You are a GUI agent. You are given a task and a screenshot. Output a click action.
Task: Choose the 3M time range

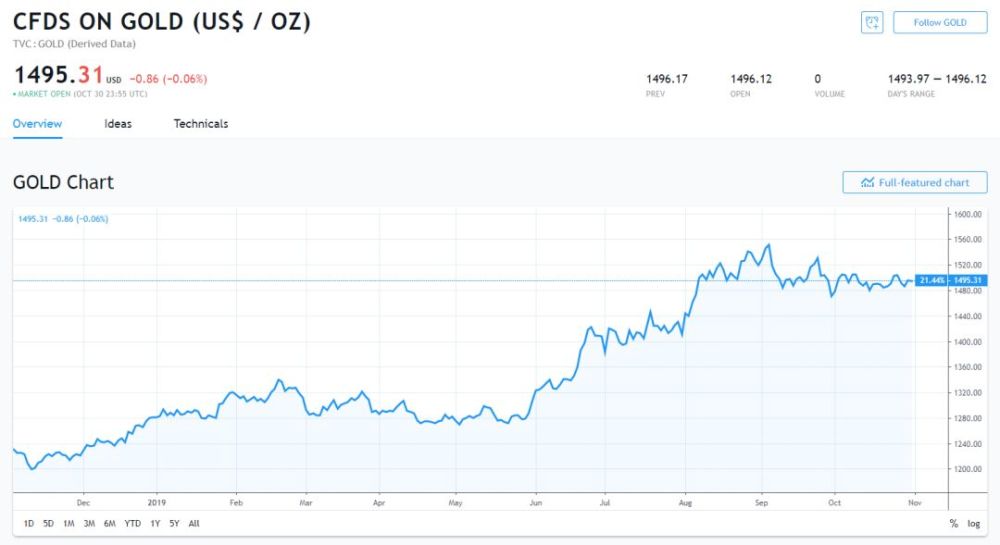[89, 523]
